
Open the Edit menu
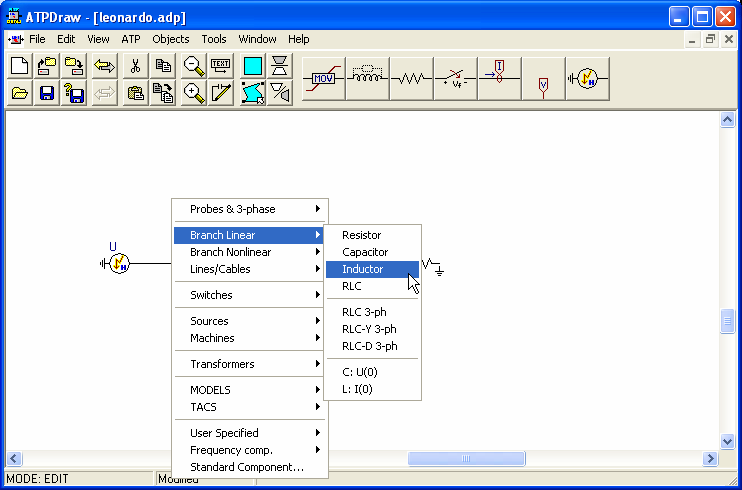click(66, 39)
